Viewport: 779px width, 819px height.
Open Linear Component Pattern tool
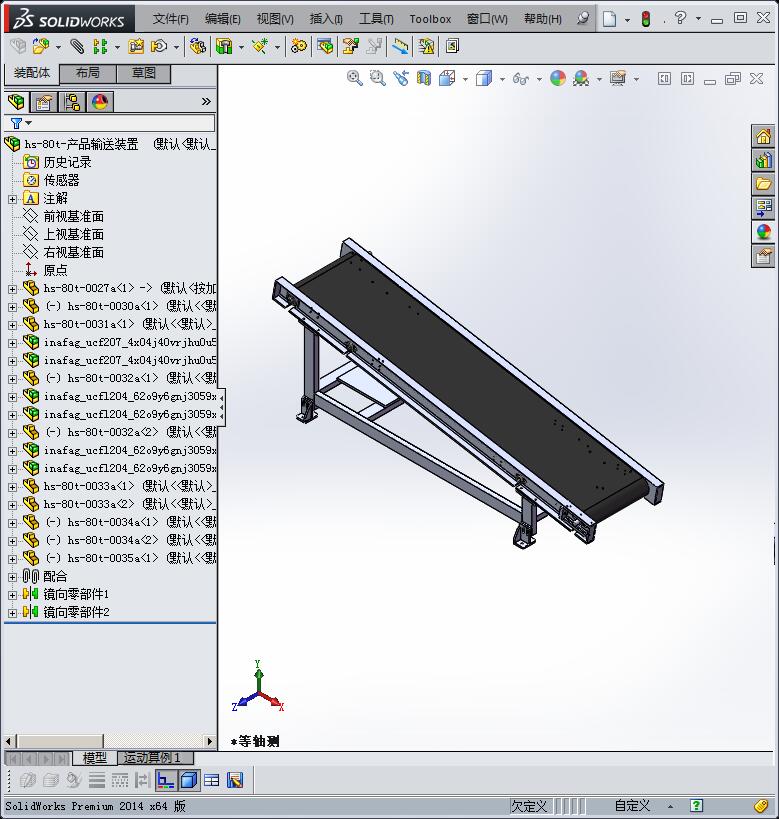pyautogui.click(x=100, y=46)
